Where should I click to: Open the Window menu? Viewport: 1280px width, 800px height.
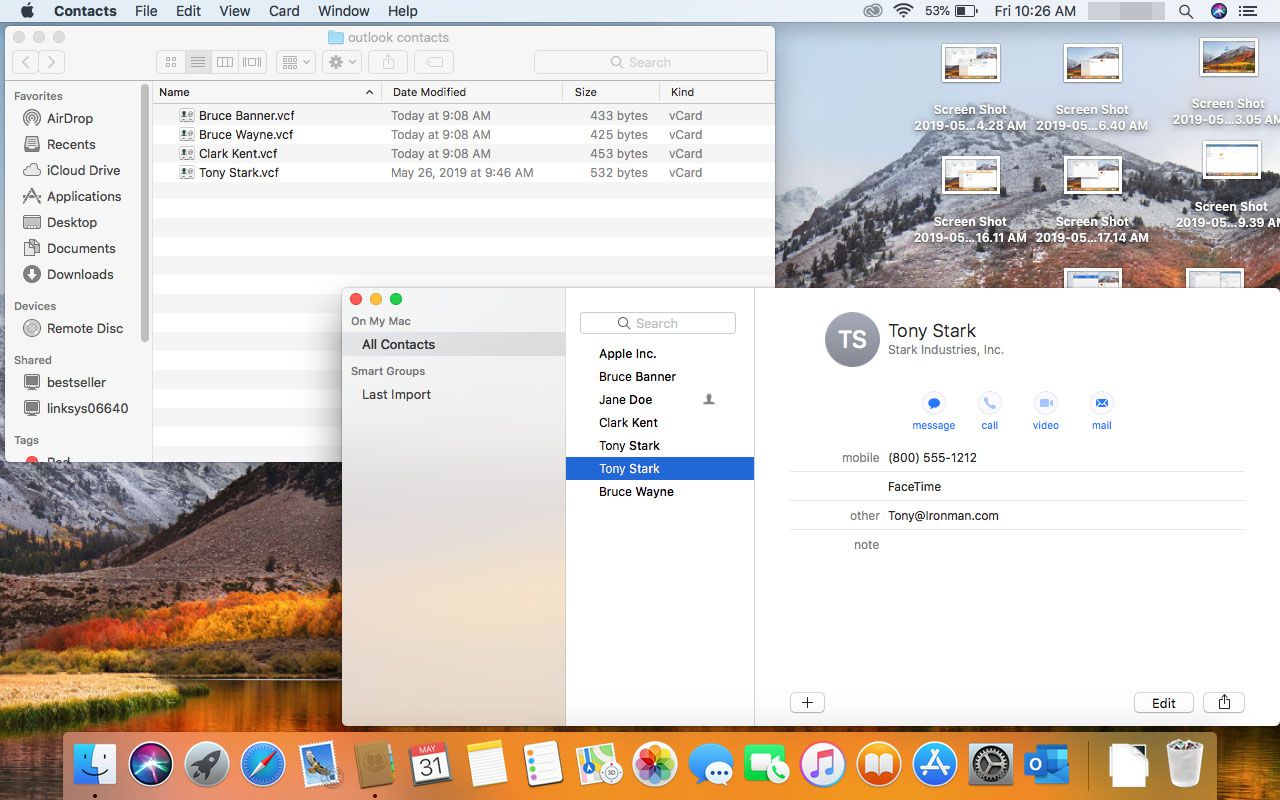(343, 11)
